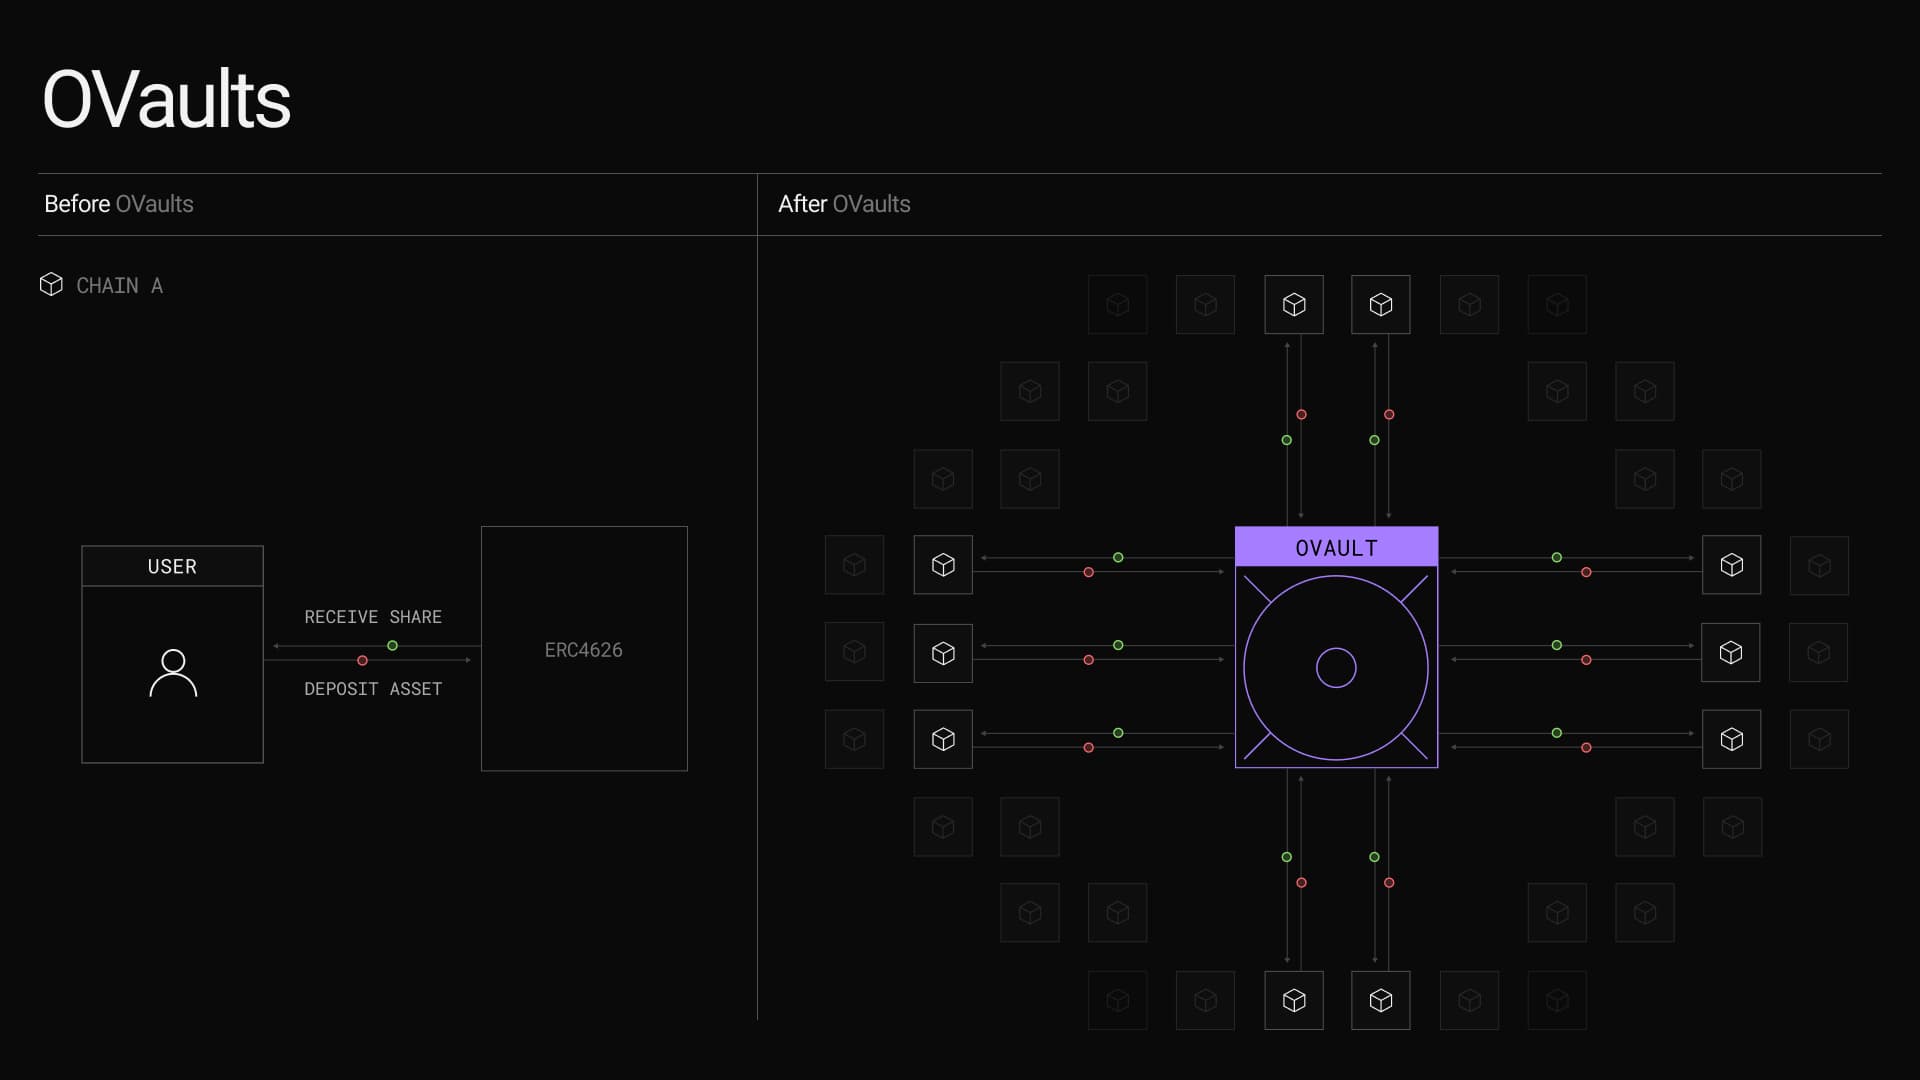
Task: Click the green dot near Receive Share
Action: pyautogui.click(x=393, y=646)
